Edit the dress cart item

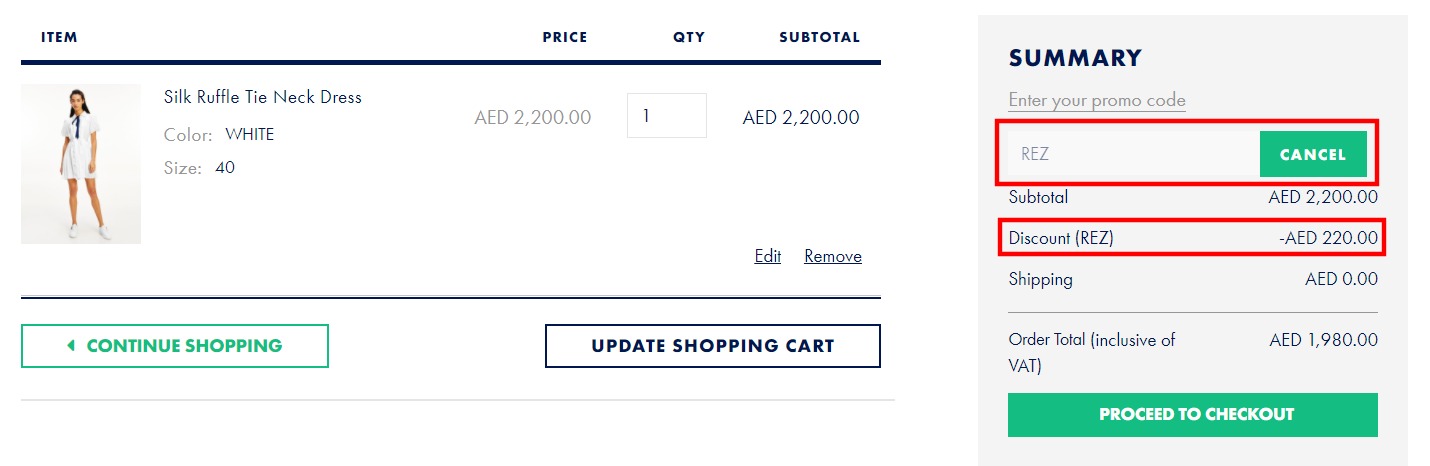pyautogui.click(x=768, y=256)
